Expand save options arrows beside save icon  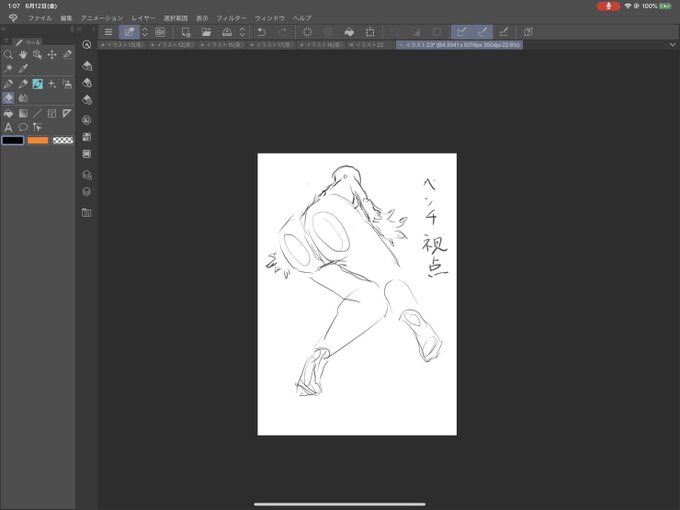click(242, 32)
